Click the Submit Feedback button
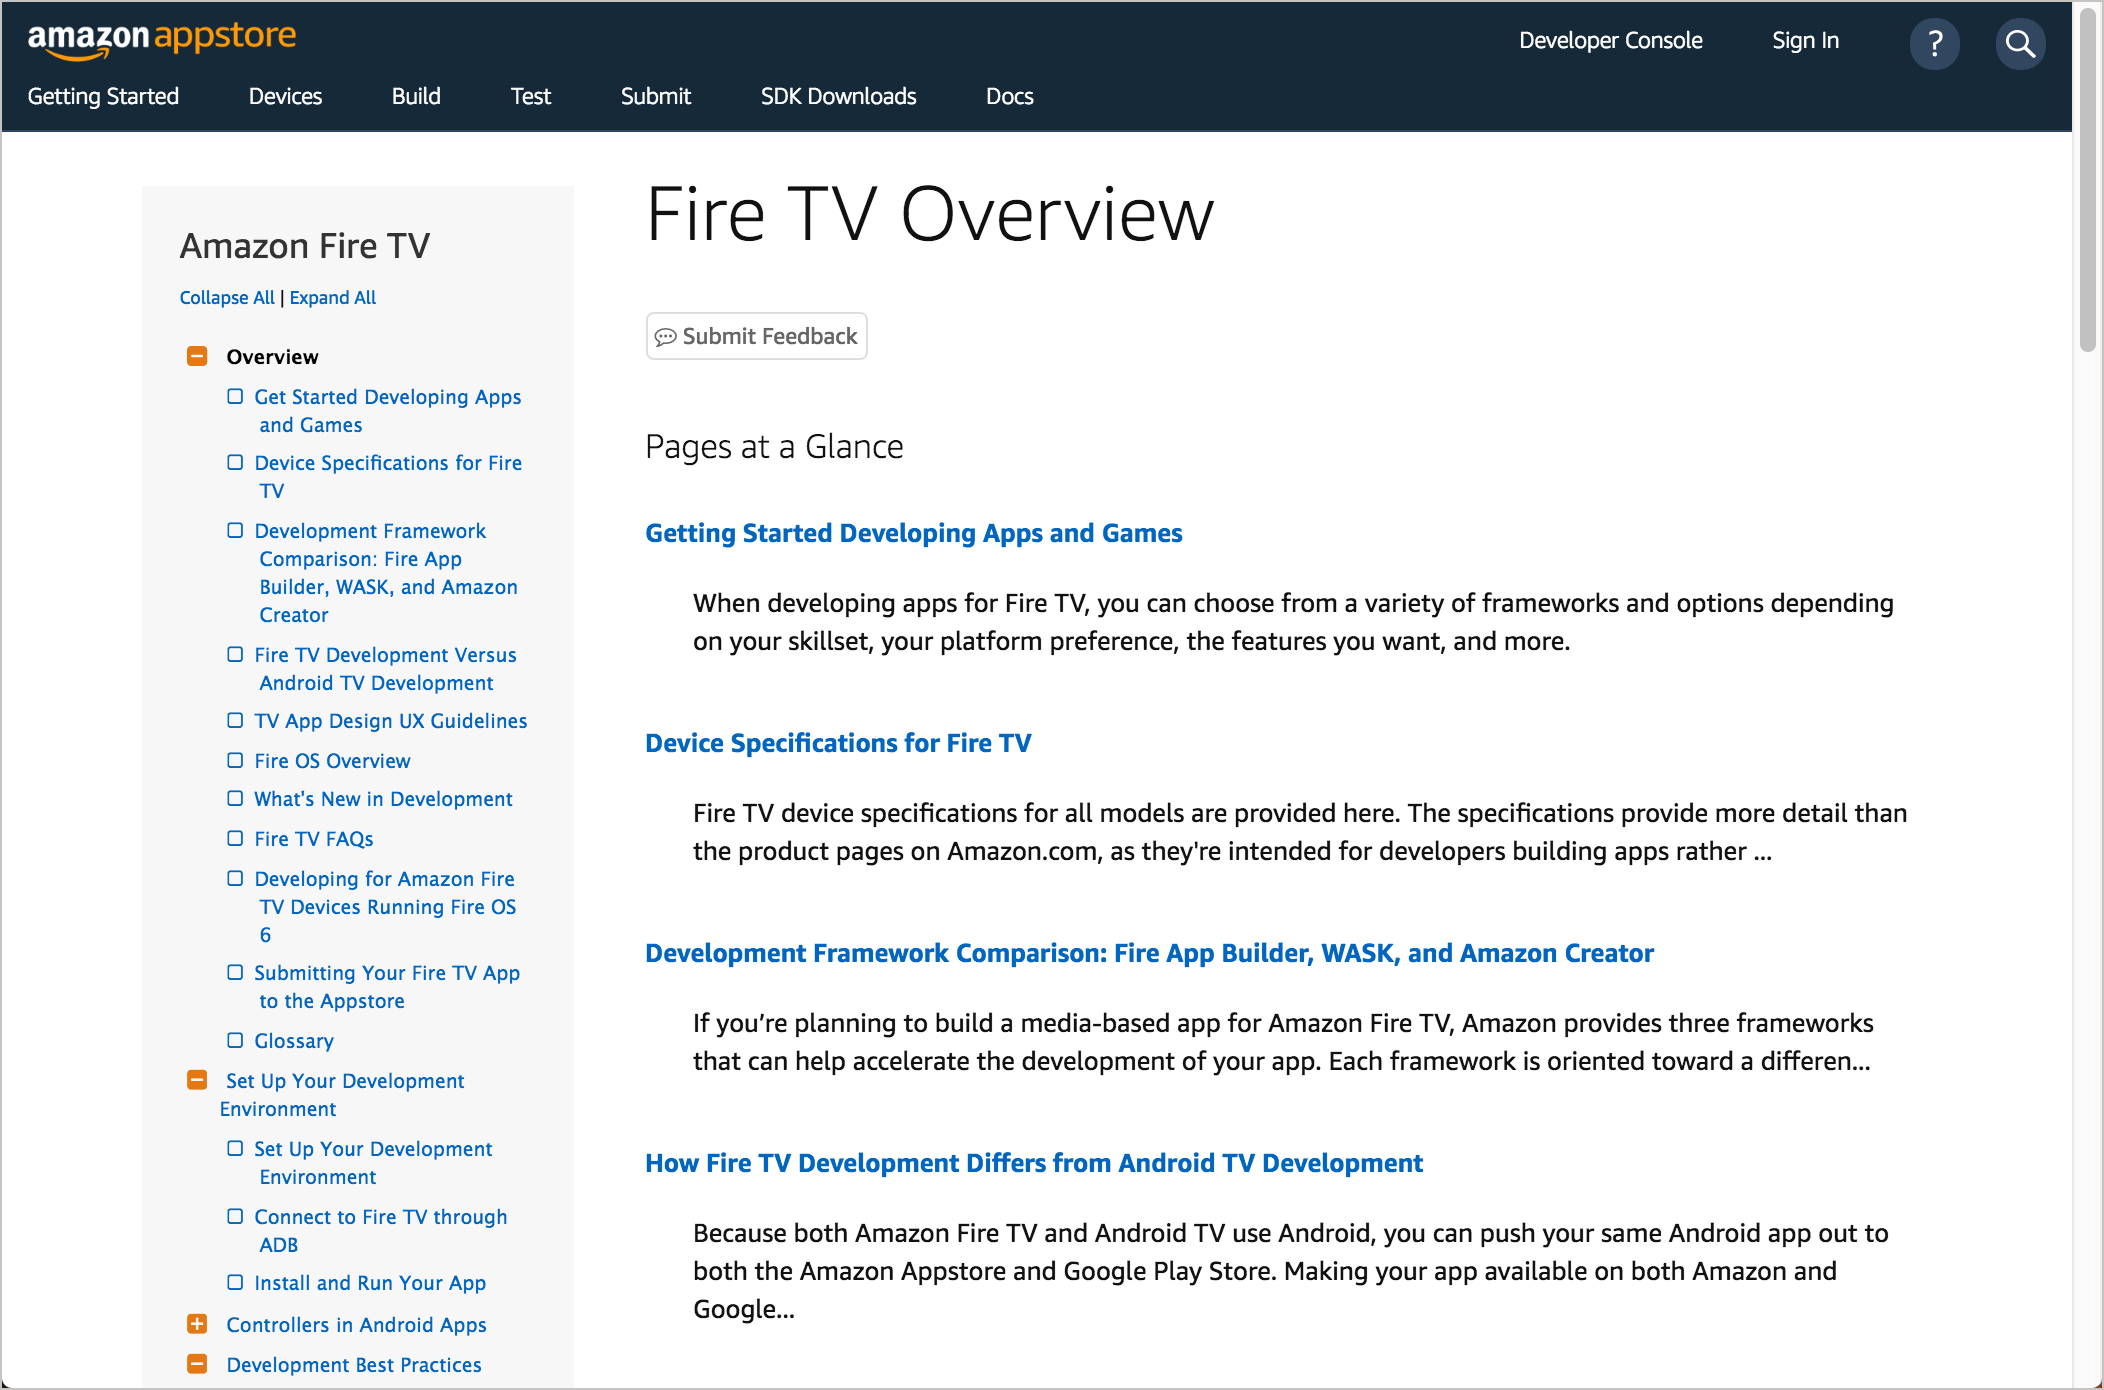 tap(758, 337)
